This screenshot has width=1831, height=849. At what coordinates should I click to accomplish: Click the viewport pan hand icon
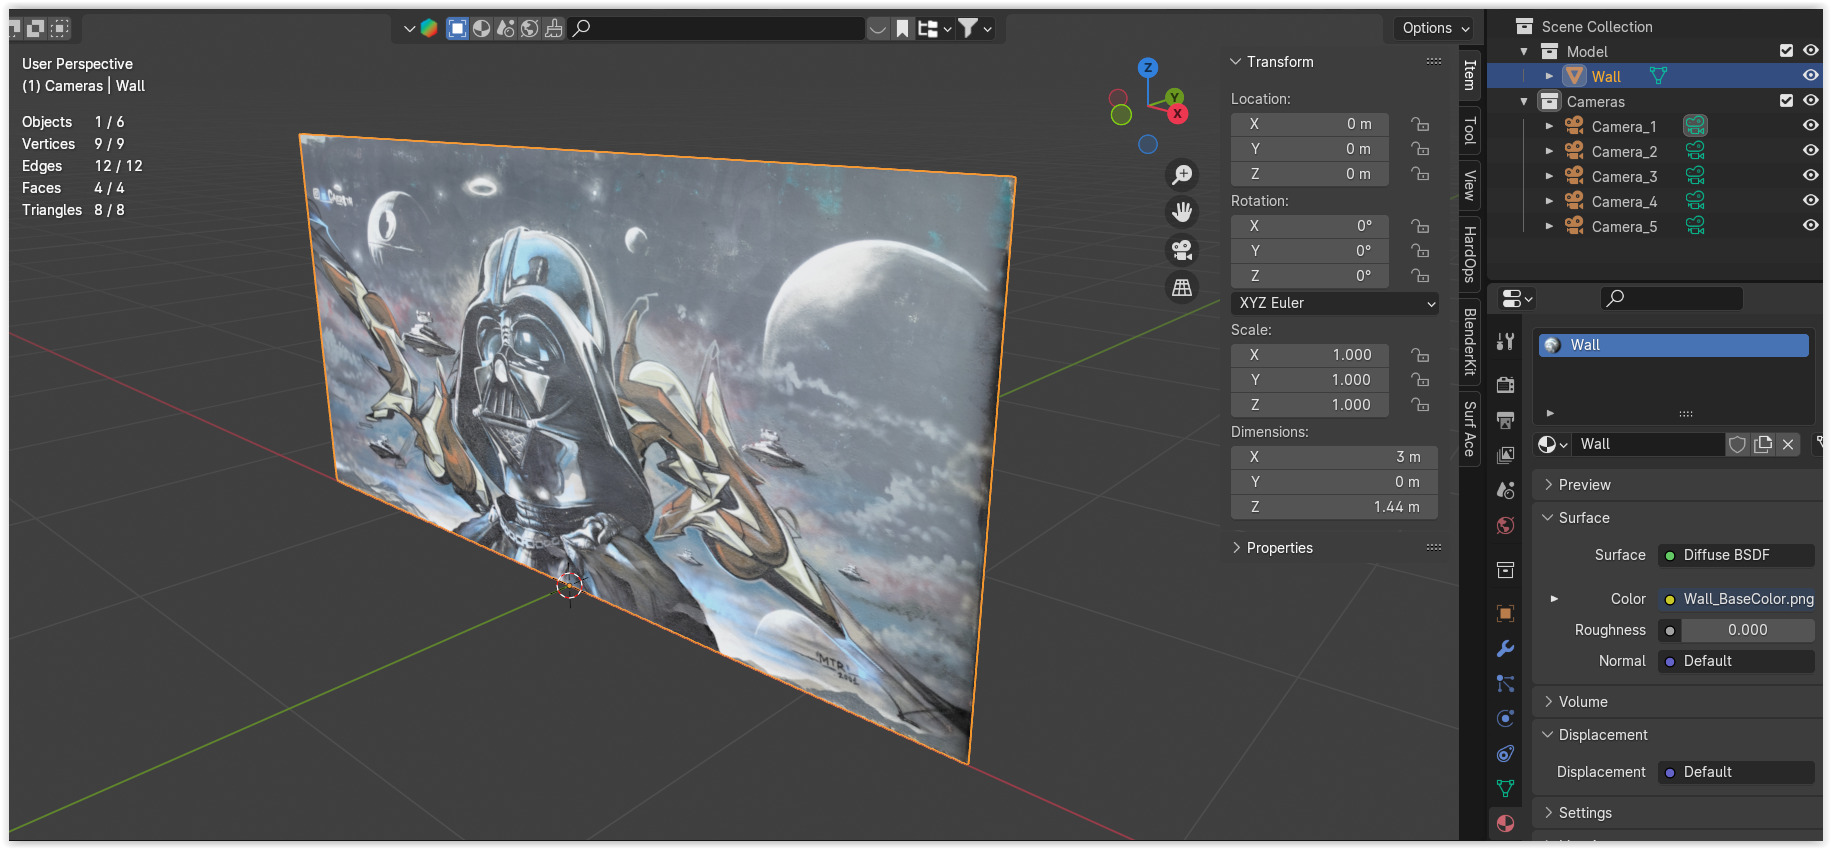pos(1182,212)
